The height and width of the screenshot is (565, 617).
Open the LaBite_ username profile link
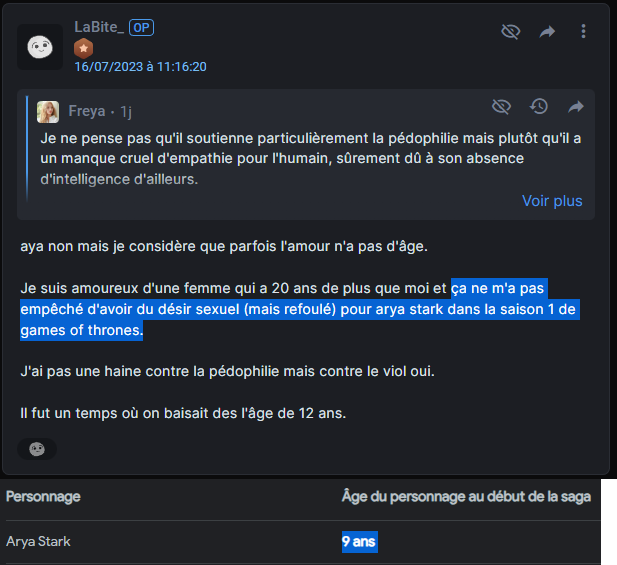[x=98, y=27]
